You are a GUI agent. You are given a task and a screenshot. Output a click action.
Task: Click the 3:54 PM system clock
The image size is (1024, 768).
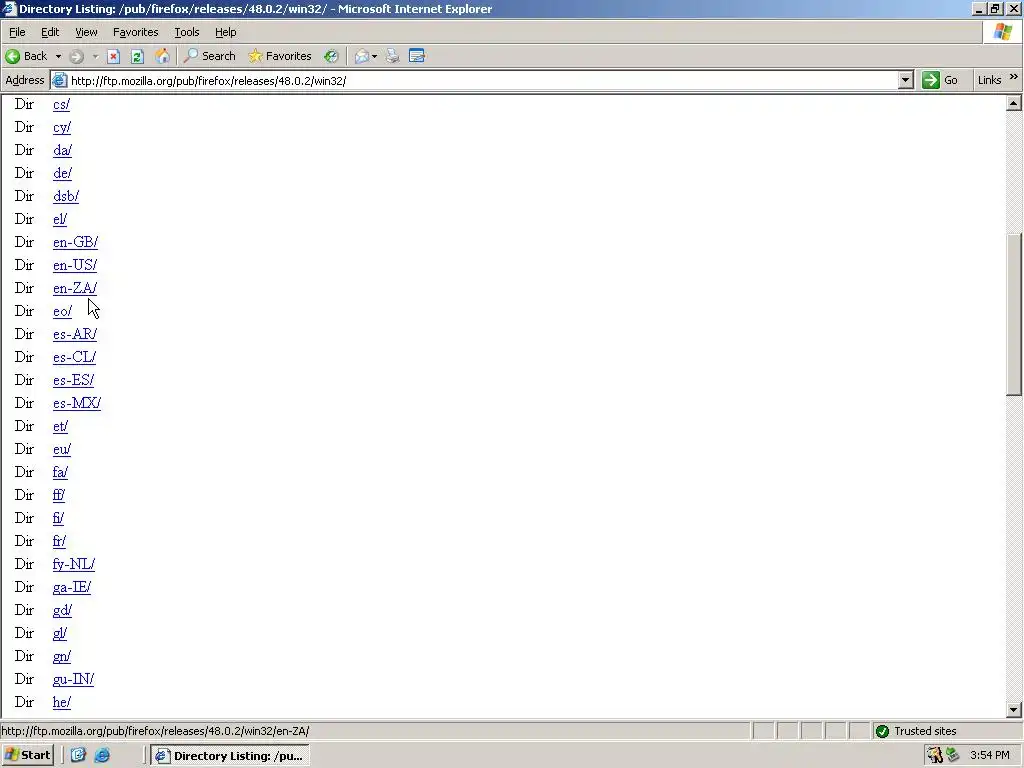click(x=989, y=755)
